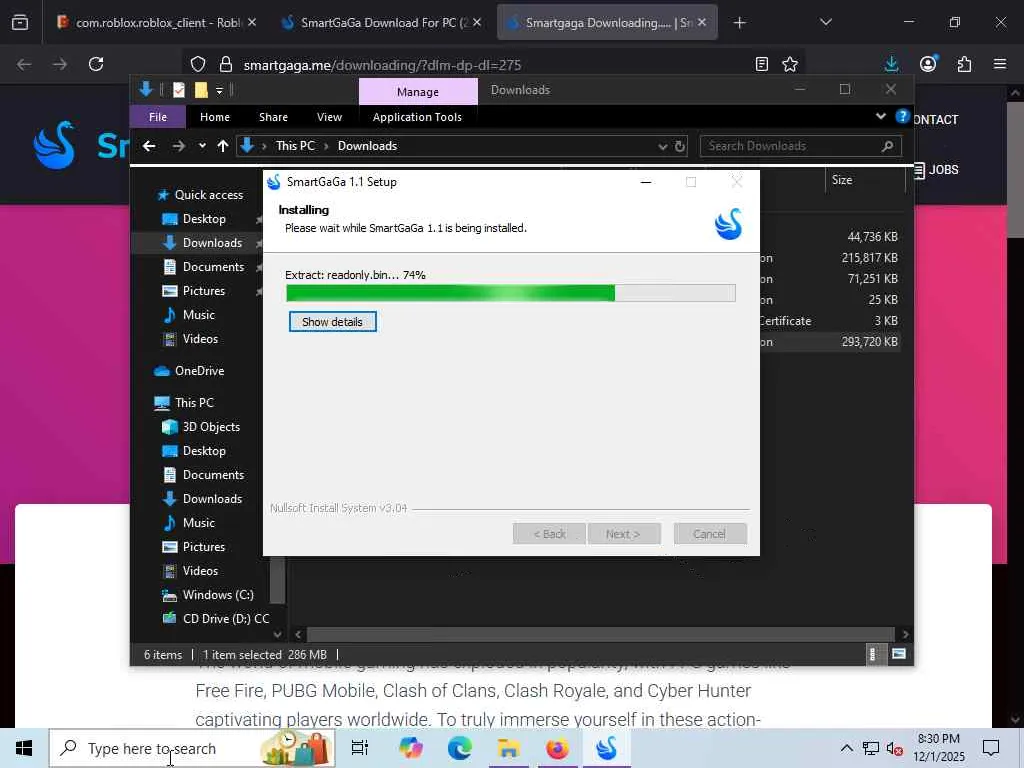Open Task View on taskbar
The image size is (1024, 768).
360,748
